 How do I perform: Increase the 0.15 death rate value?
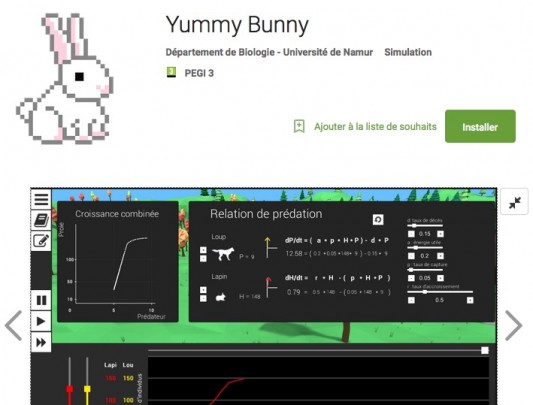(x=441, y=234)
